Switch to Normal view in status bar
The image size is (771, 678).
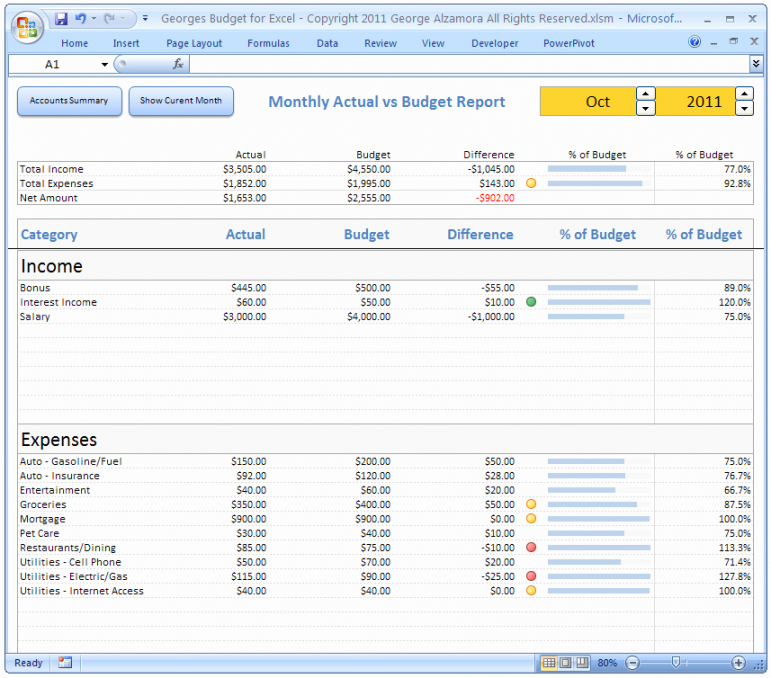click(x=549, y=663)
